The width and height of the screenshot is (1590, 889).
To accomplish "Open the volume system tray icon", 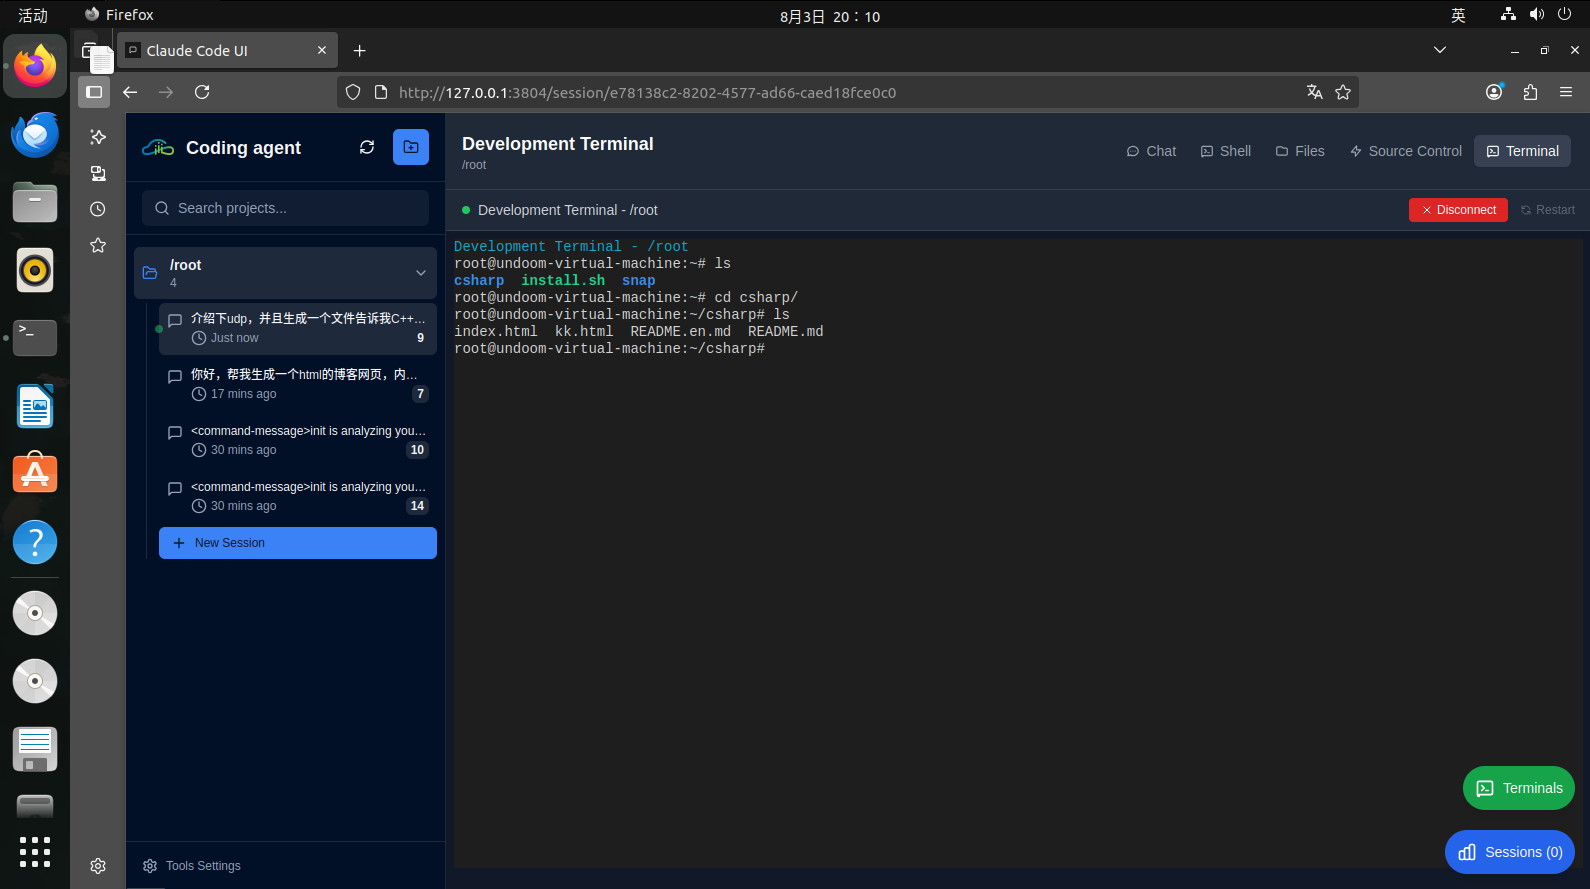I will [x=1537, y=14].
